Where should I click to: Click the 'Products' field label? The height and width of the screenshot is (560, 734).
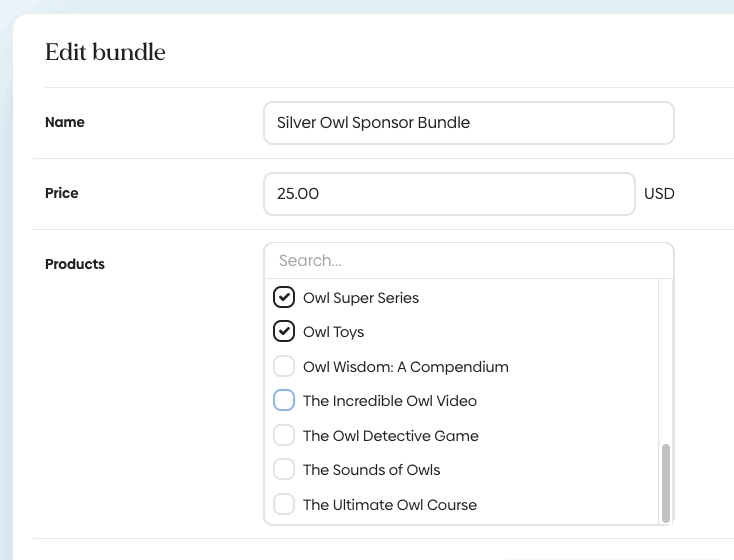[x=75, y=265]
